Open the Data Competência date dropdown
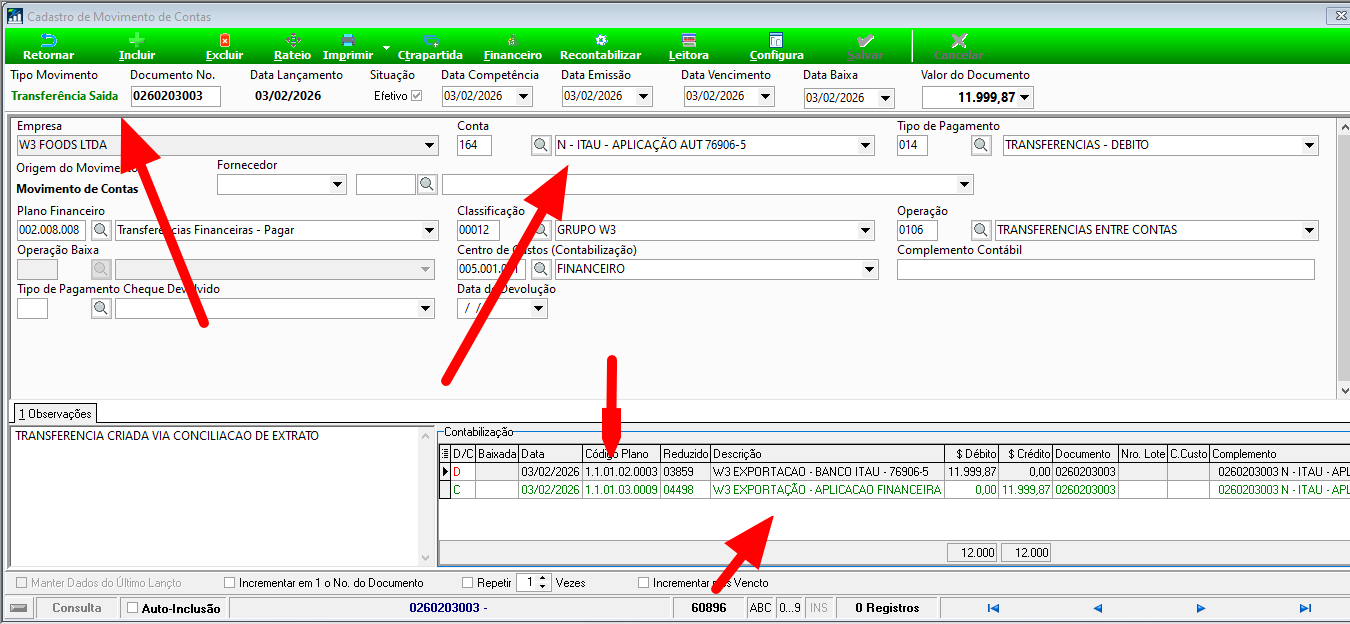Viewport: 1350px width, 624px height. tap(523, 97)
